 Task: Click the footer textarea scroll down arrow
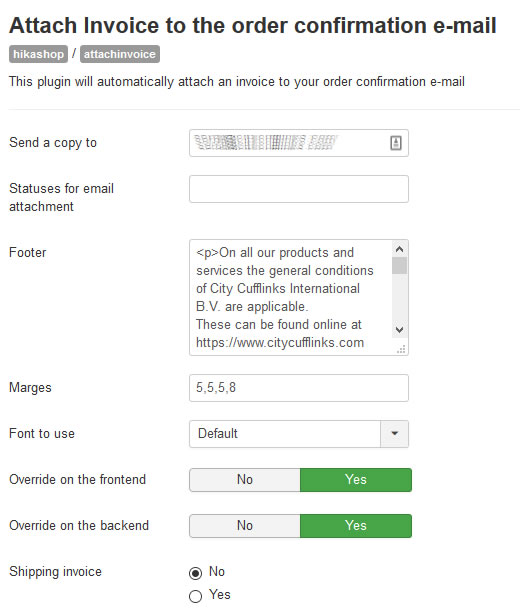399,330
